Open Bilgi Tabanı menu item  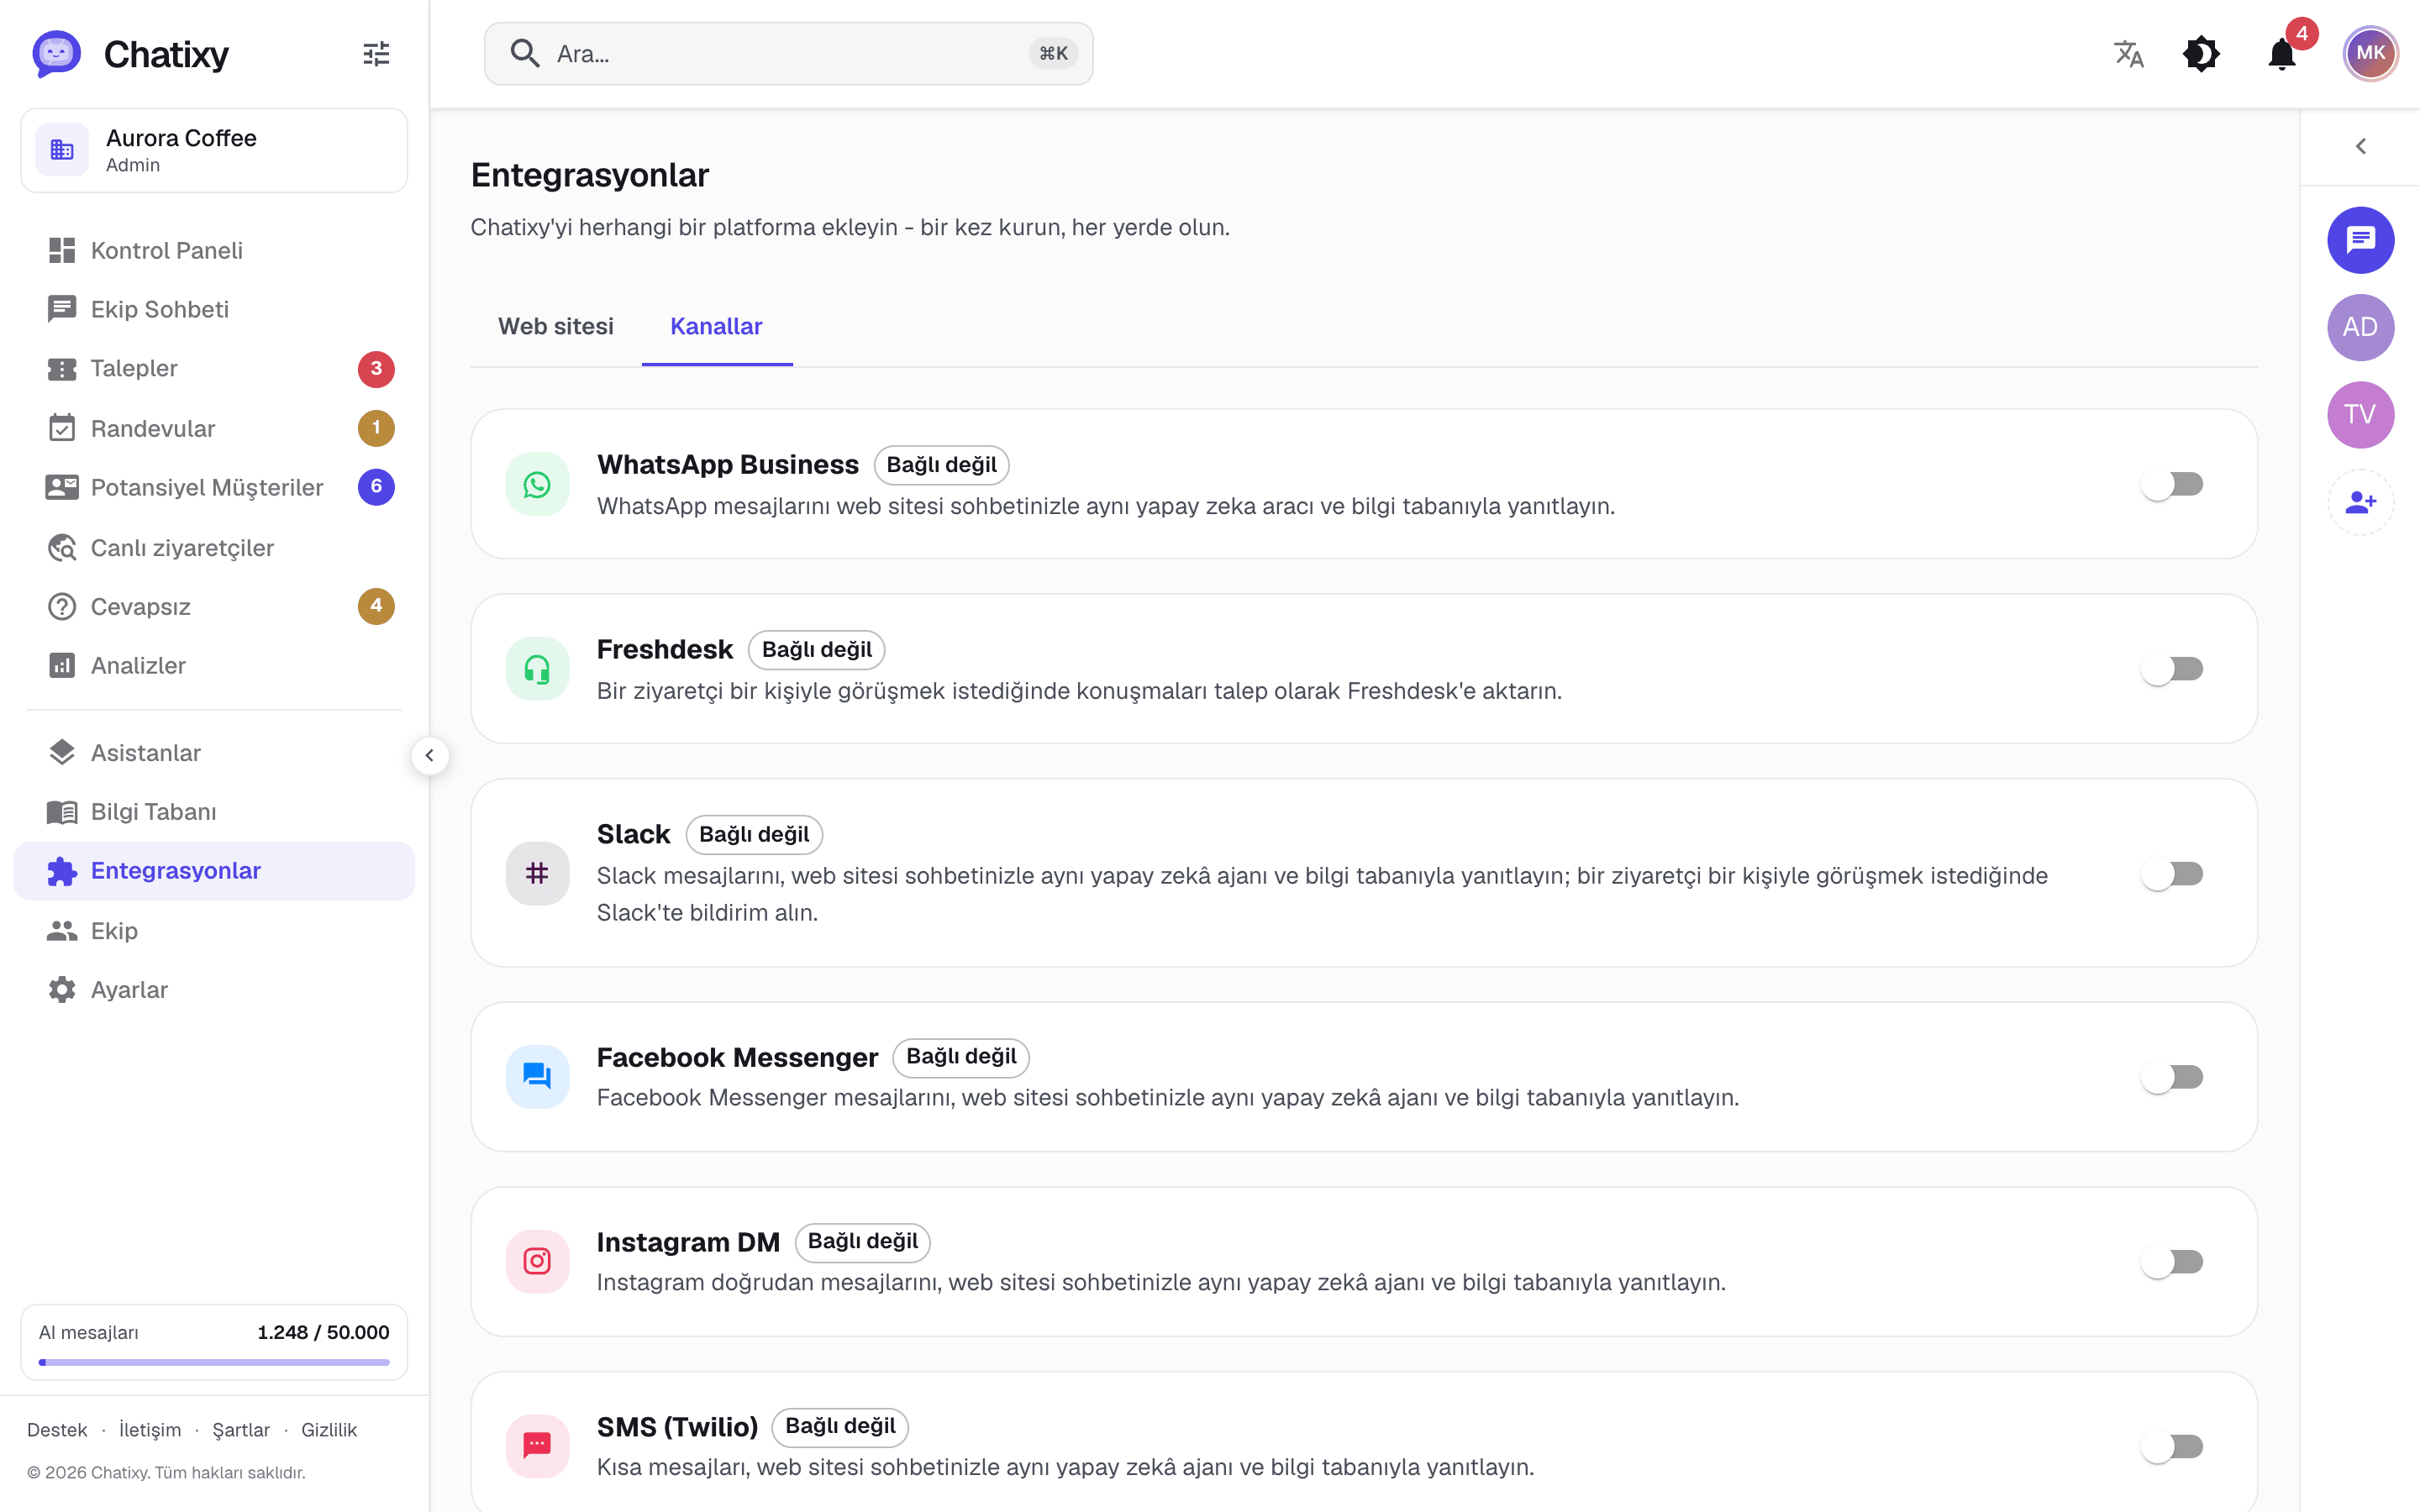pos(214,811)
